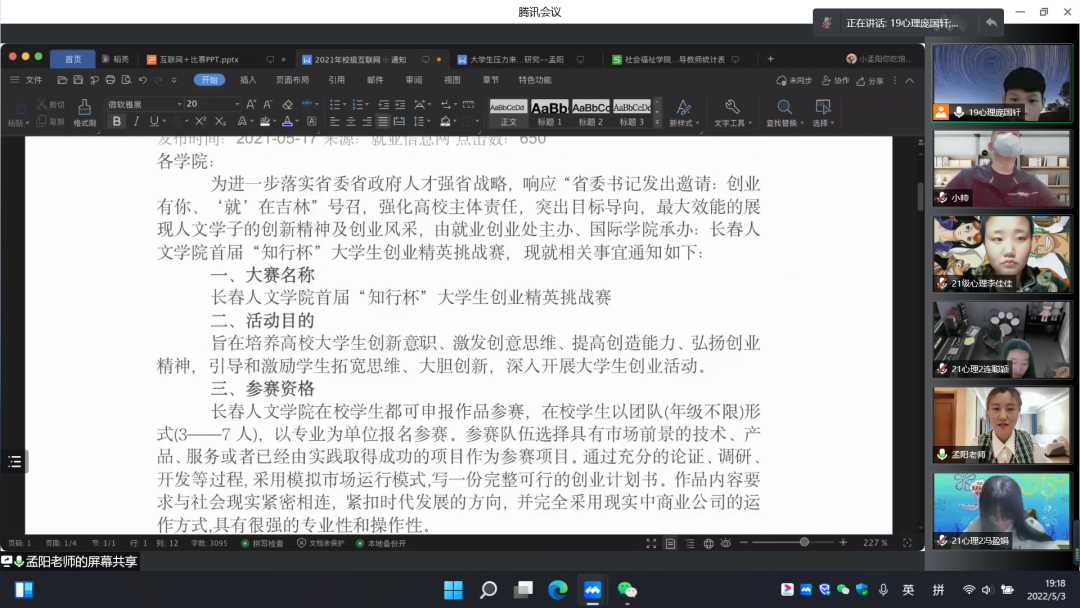Expand the line spacing dropdown arrow
Screen dimensions: 1080x608
(x=428, y=122)
